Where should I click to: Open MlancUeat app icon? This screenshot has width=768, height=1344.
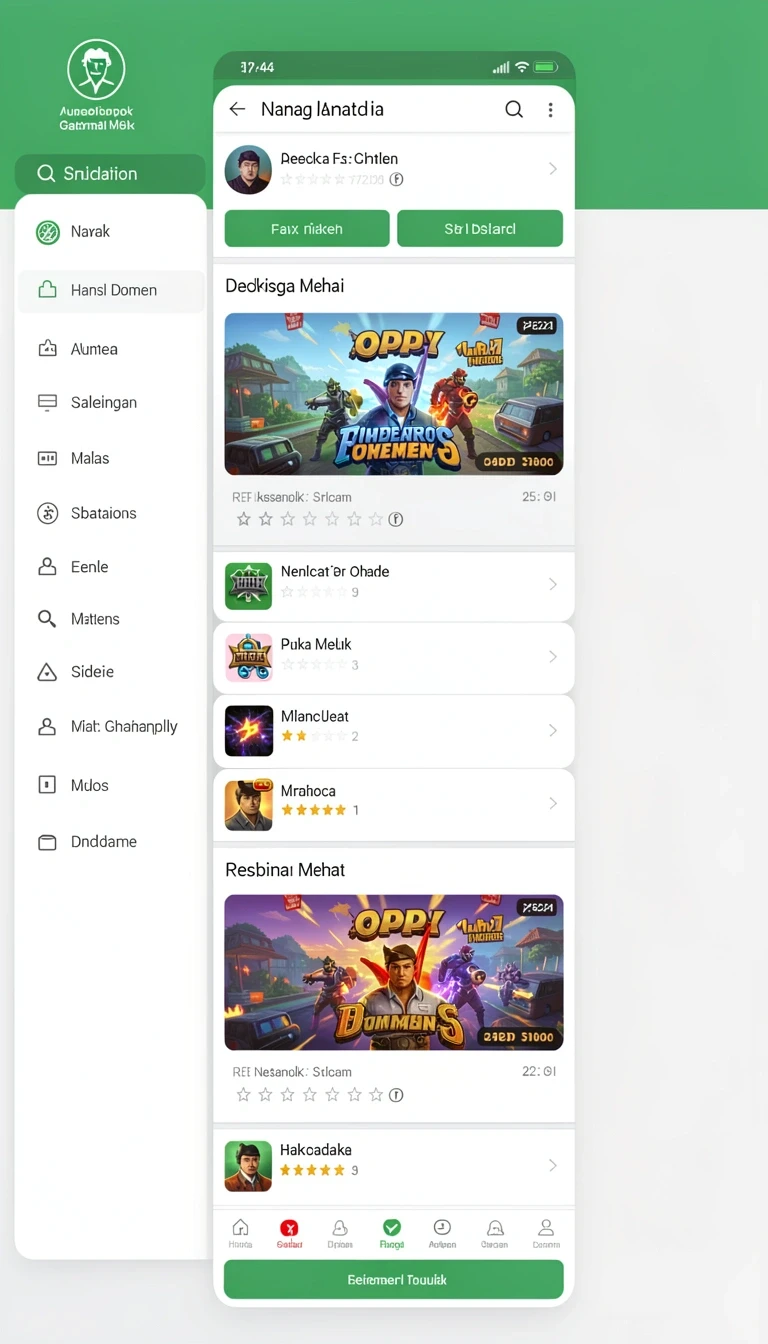click(248, 730)
